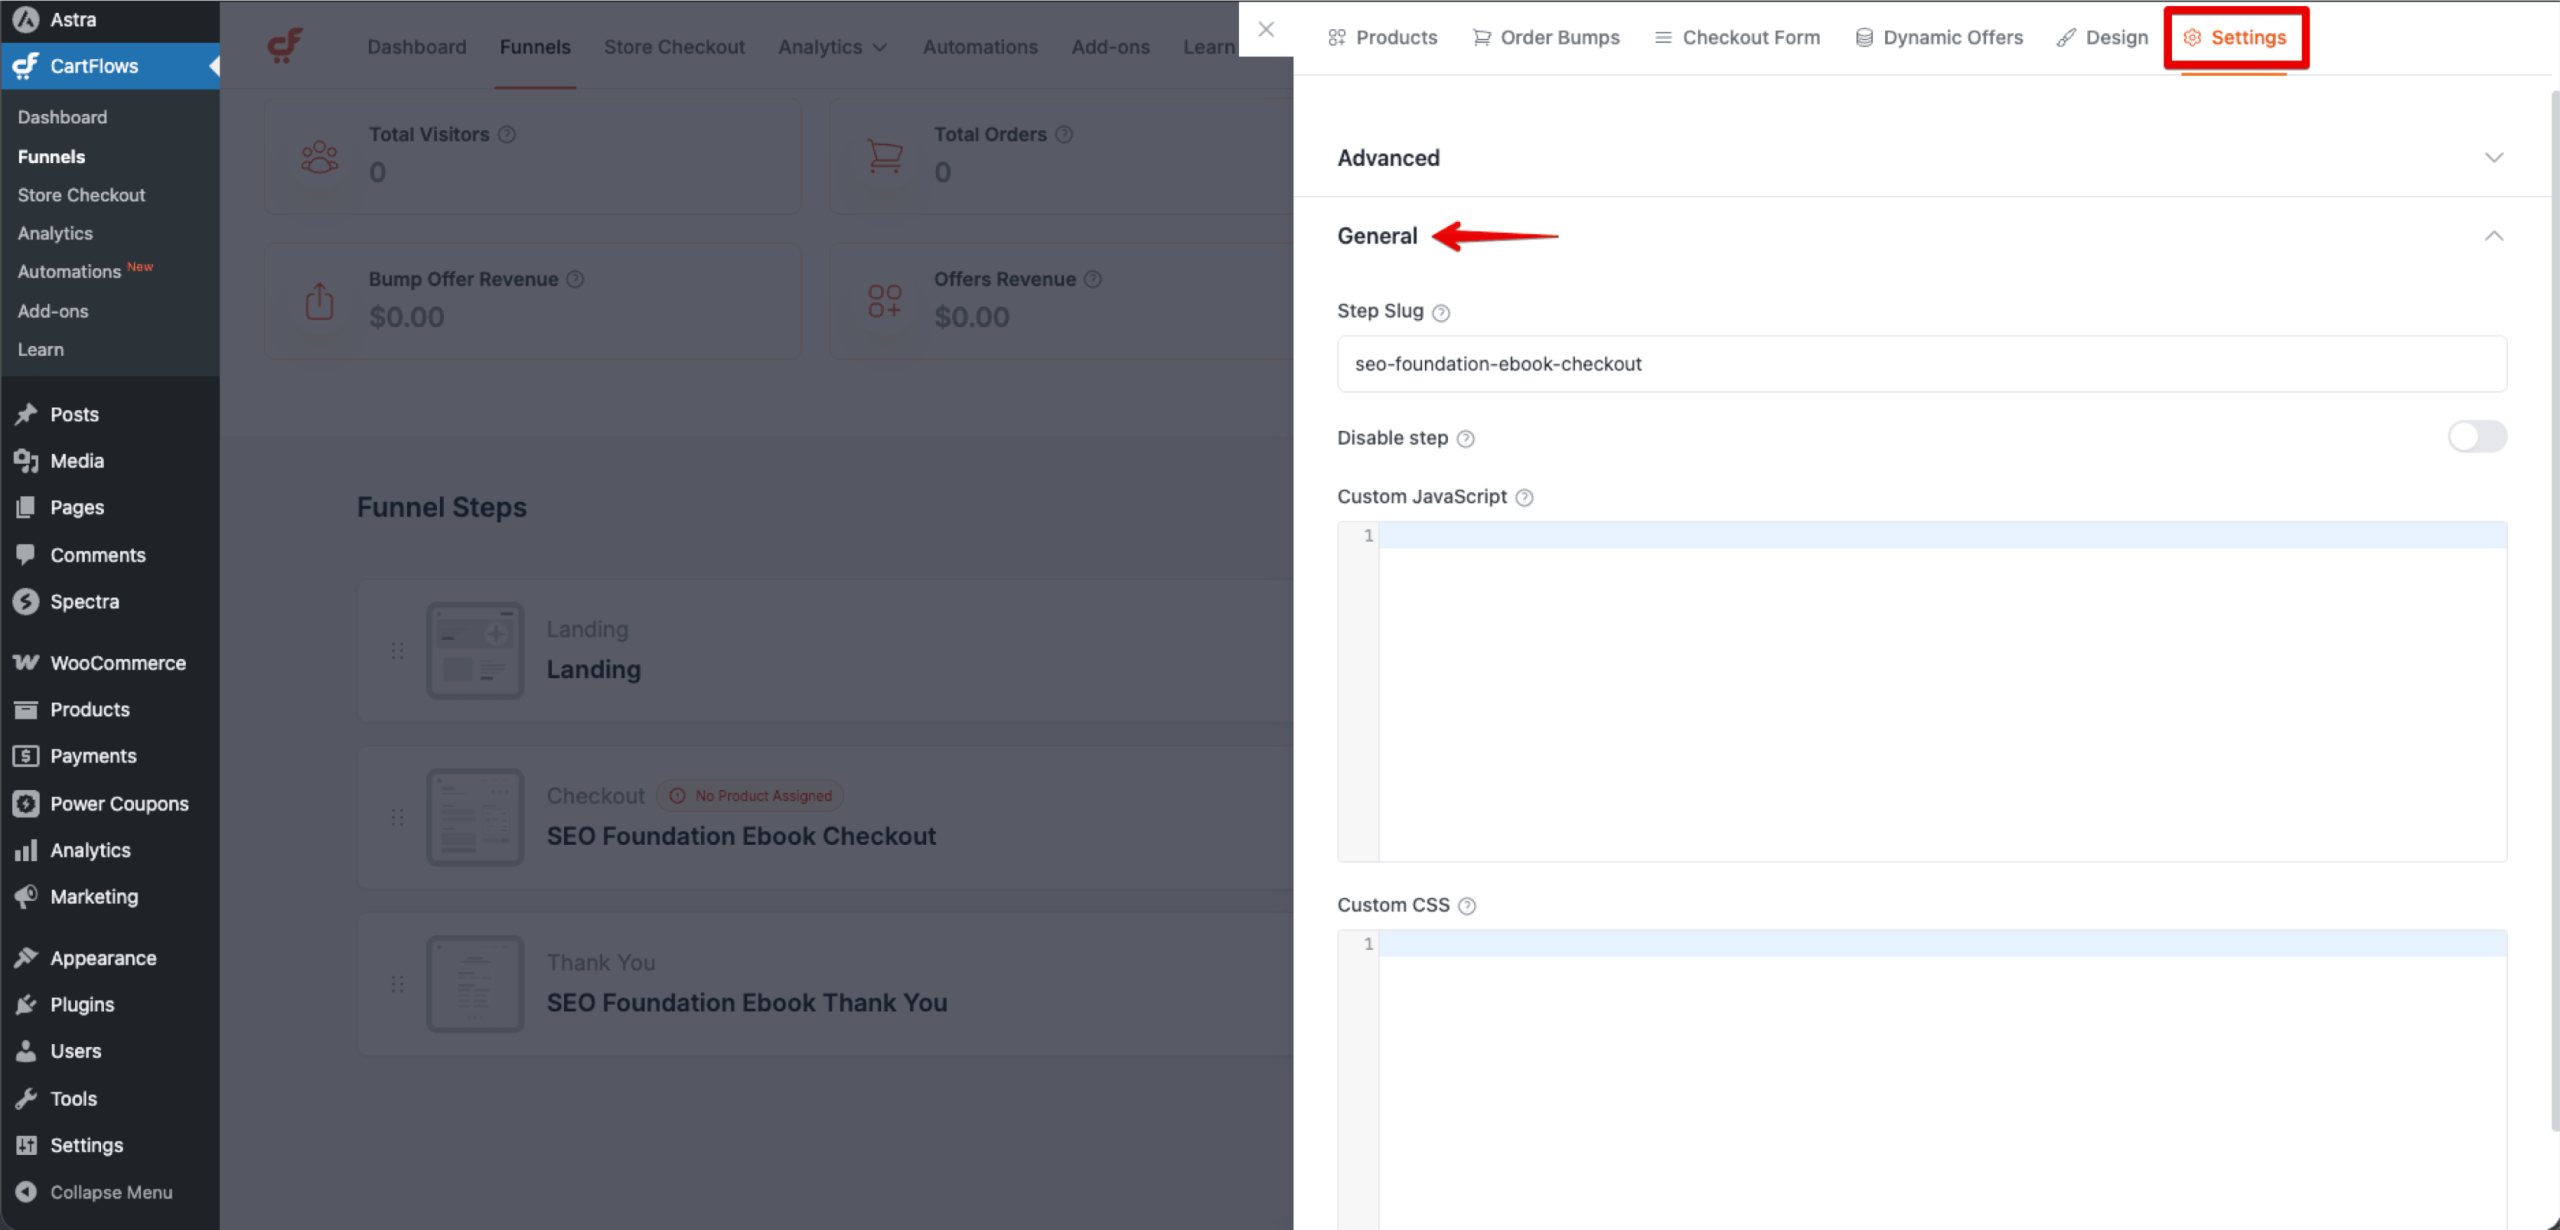The width and height of the screenshot is (2560, 1230).
Task: Open Power Coupons via its lightning icon
Action: pos(26,803)
